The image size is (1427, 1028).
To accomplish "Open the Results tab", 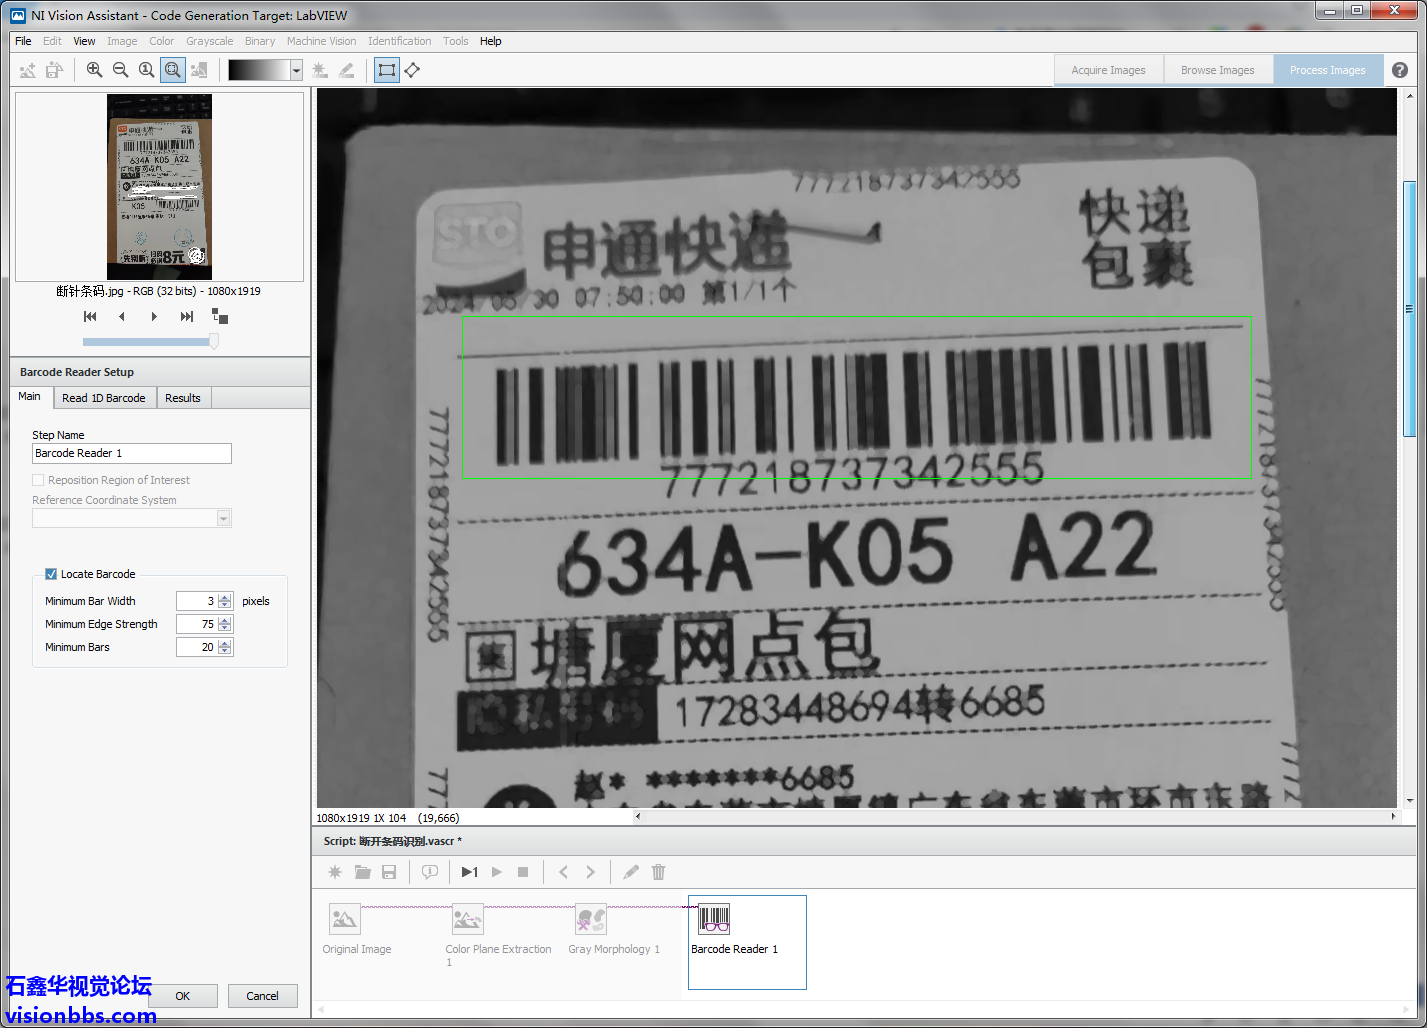I will coord(182,398).
